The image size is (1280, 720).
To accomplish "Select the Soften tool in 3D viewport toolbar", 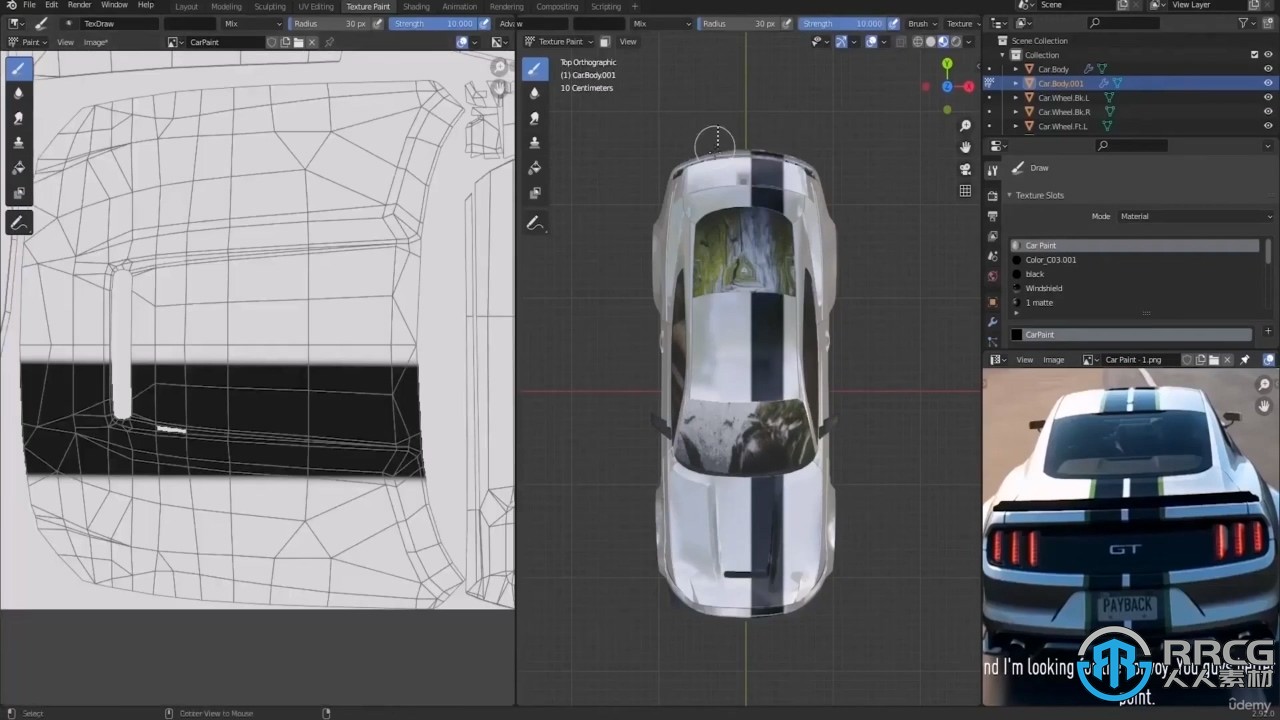I will point(535,93).
